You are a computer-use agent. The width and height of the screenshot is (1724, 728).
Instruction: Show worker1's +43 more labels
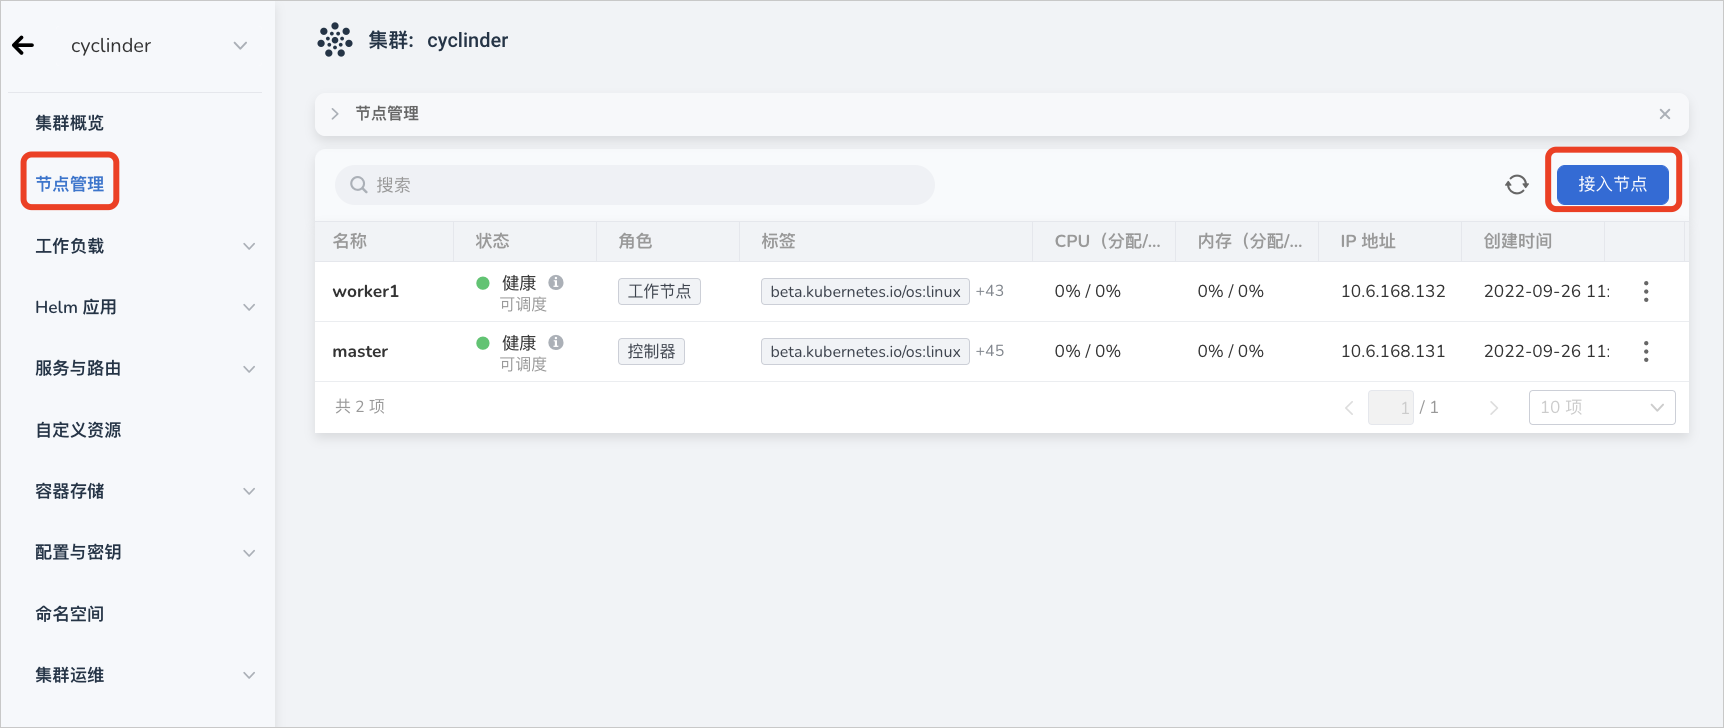point(990,291)
